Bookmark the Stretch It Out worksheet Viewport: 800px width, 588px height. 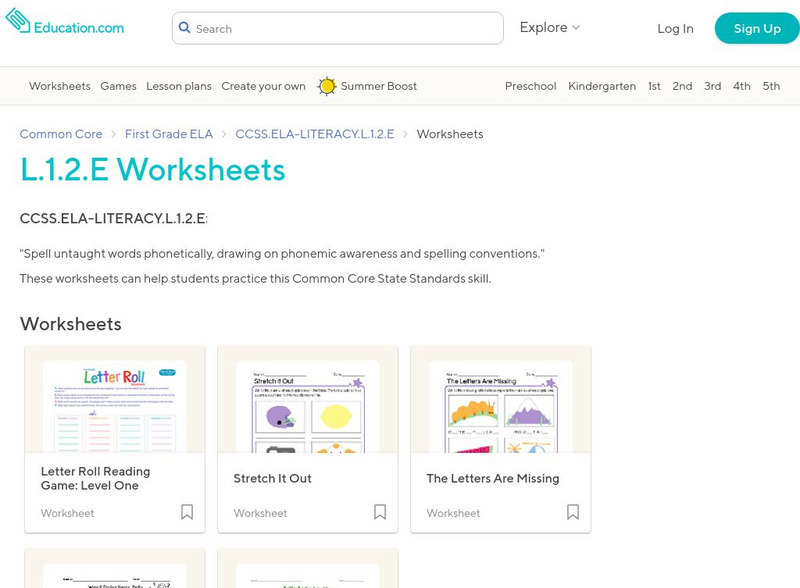380,512
